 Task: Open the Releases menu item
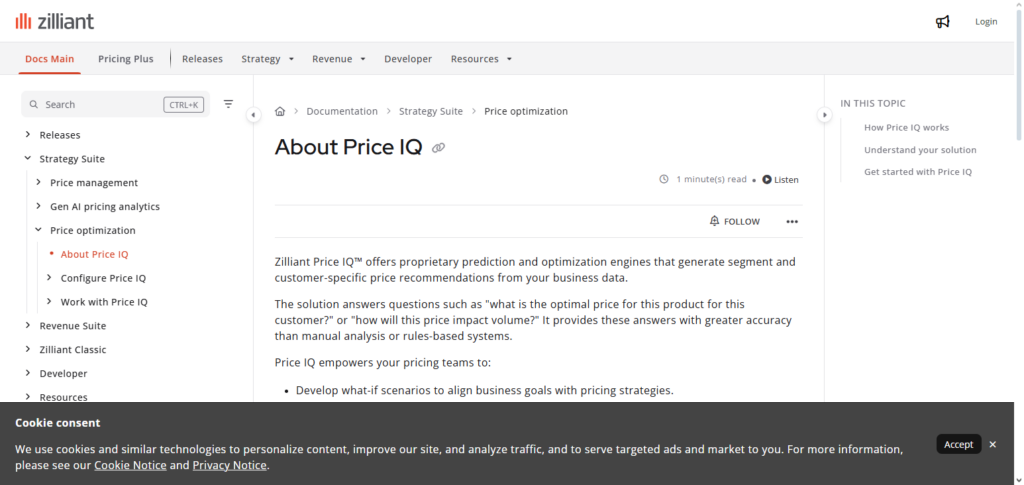click(x=202, y=59)
